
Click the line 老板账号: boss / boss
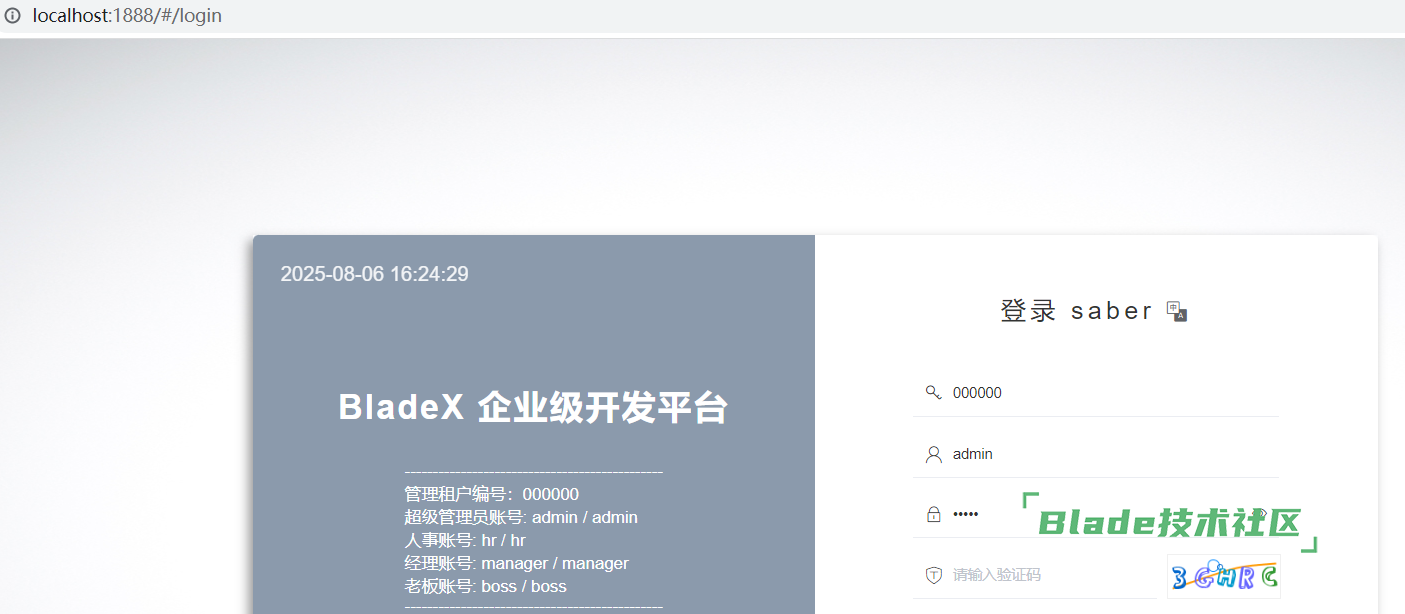pyautogui.click(x=486, y=586)
